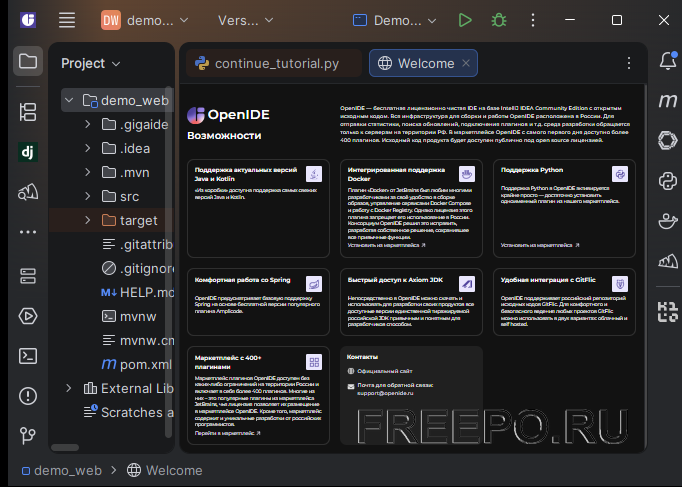The height and width of the screenshot is (487, 682).
Task: Open the Project tool window folder icon
Action: (x=28, y=61)
